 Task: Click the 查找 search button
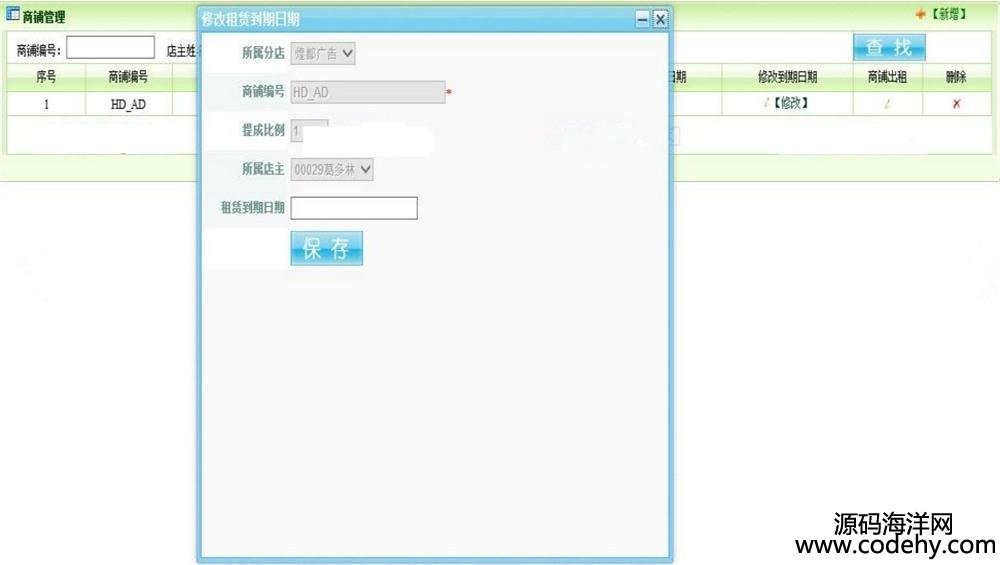[x=889, y=47]
